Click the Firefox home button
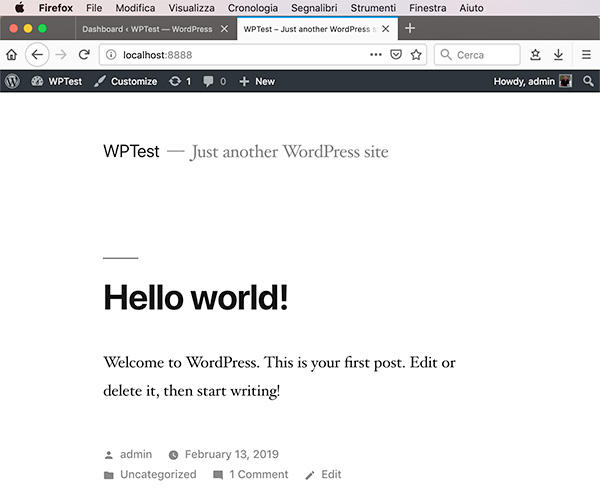 (12, 54)
